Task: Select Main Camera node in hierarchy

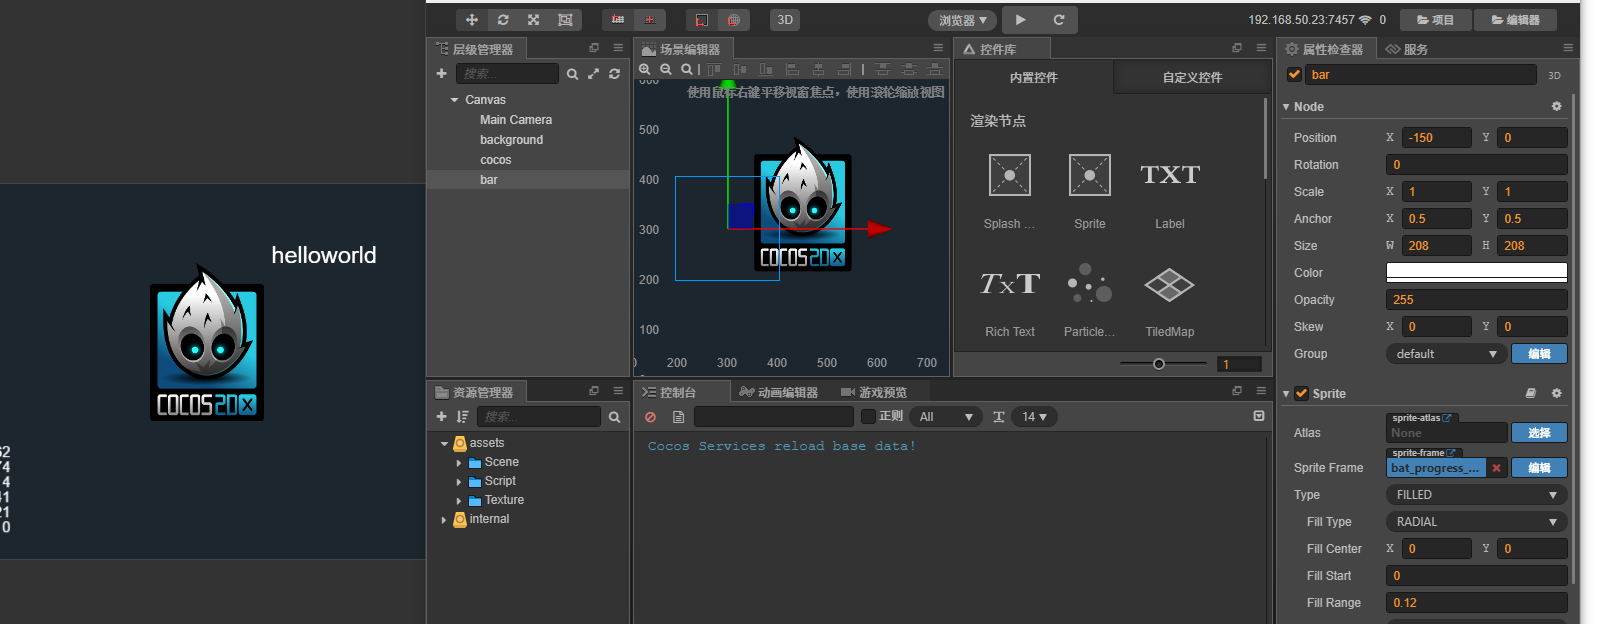Action: pos(516,120)
